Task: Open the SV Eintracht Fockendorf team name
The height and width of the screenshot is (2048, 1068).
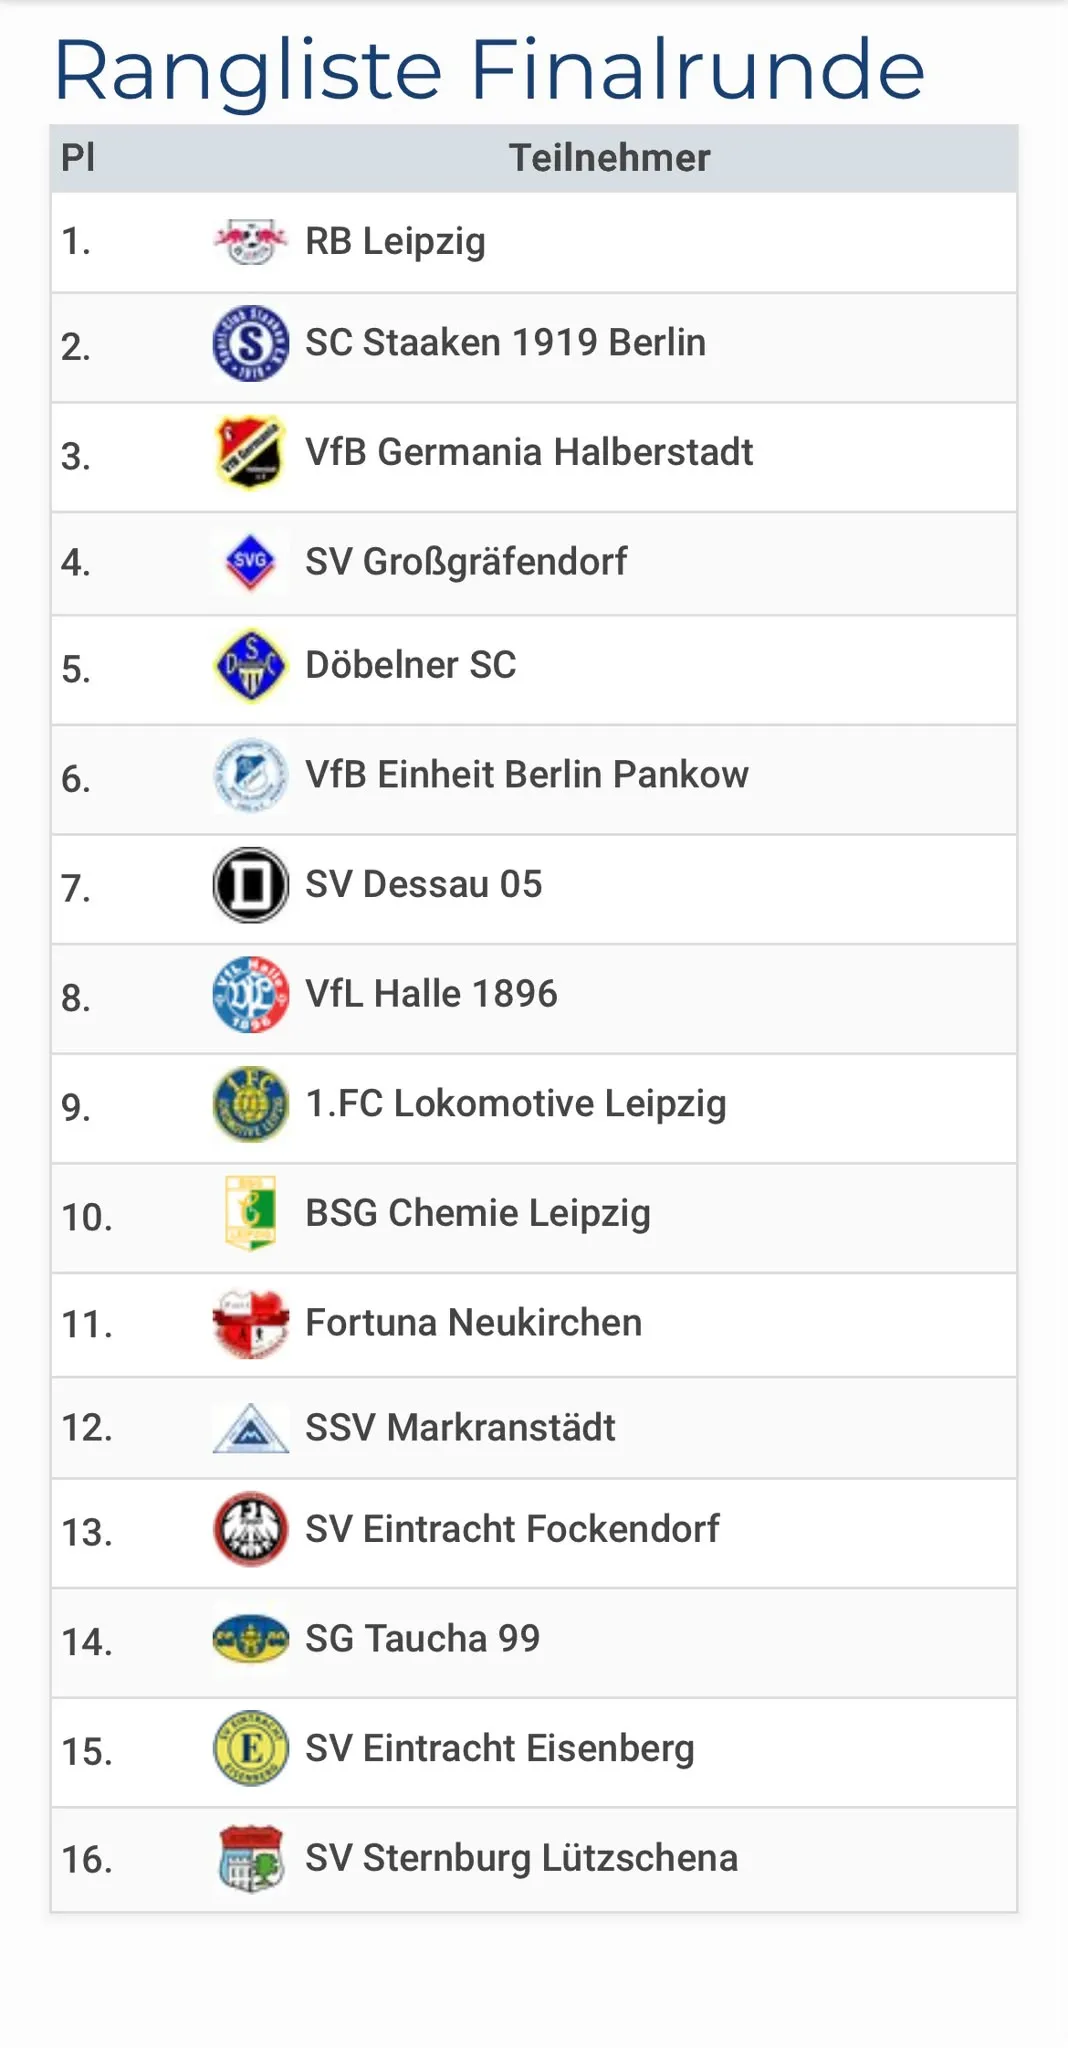Action: 512,1529
